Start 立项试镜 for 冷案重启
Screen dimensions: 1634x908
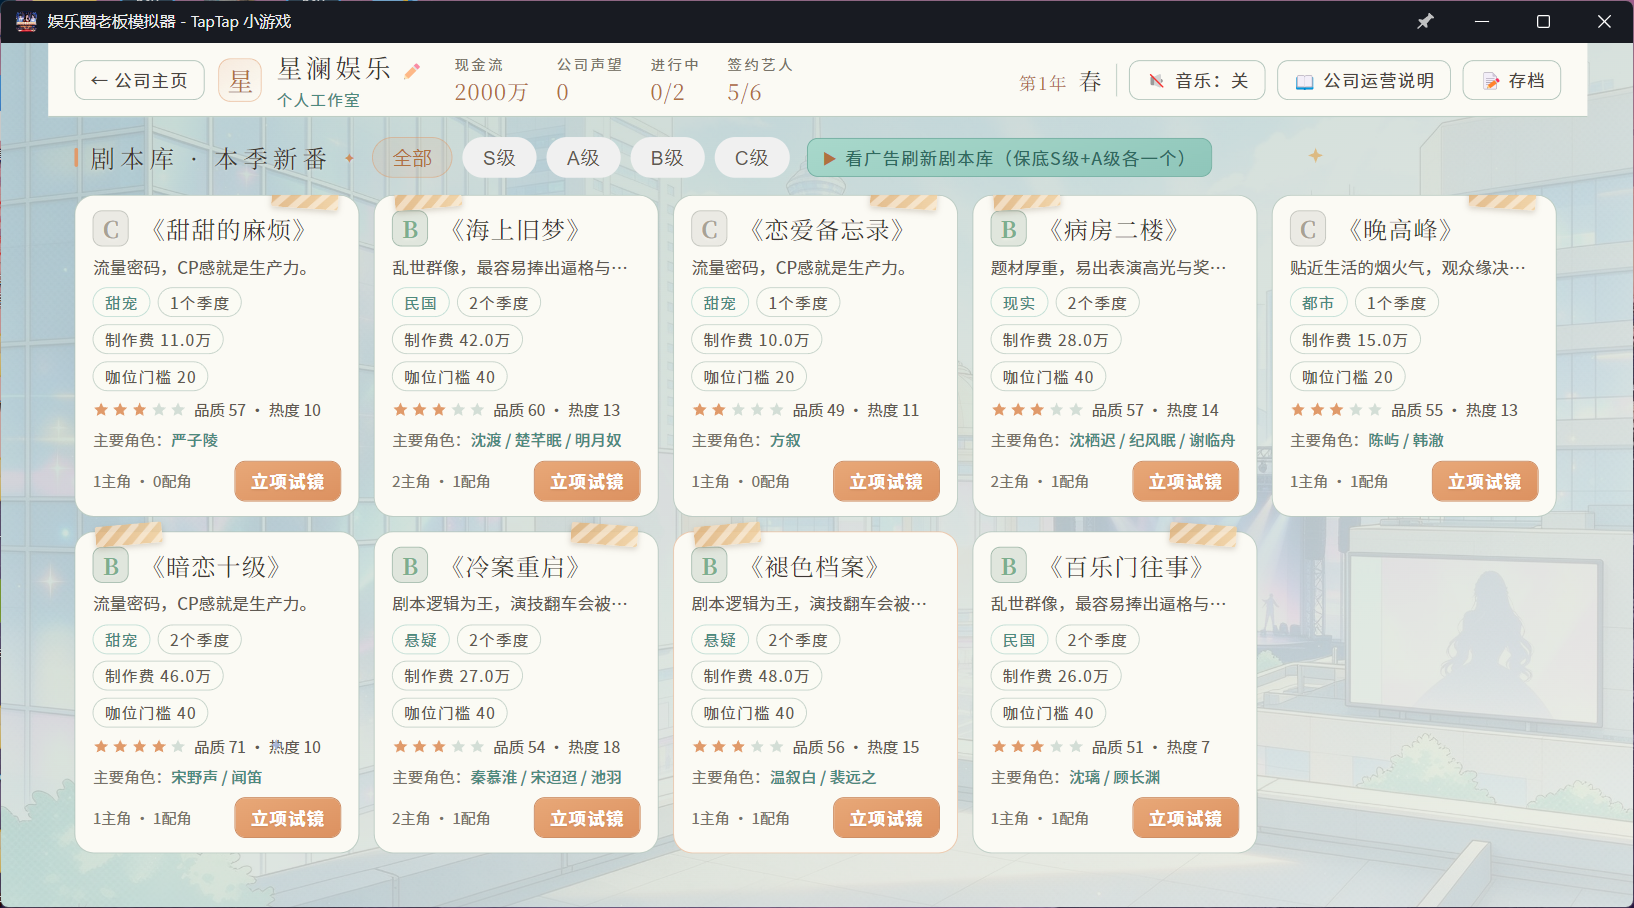(x=587, y=818)
